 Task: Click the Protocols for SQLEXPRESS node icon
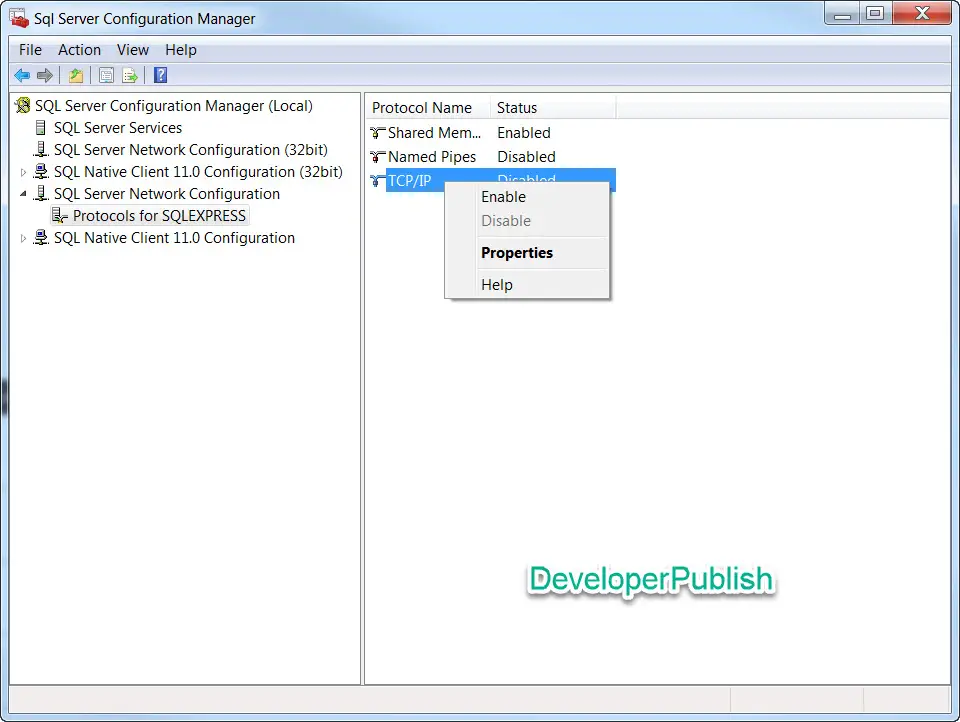[59, 216]
